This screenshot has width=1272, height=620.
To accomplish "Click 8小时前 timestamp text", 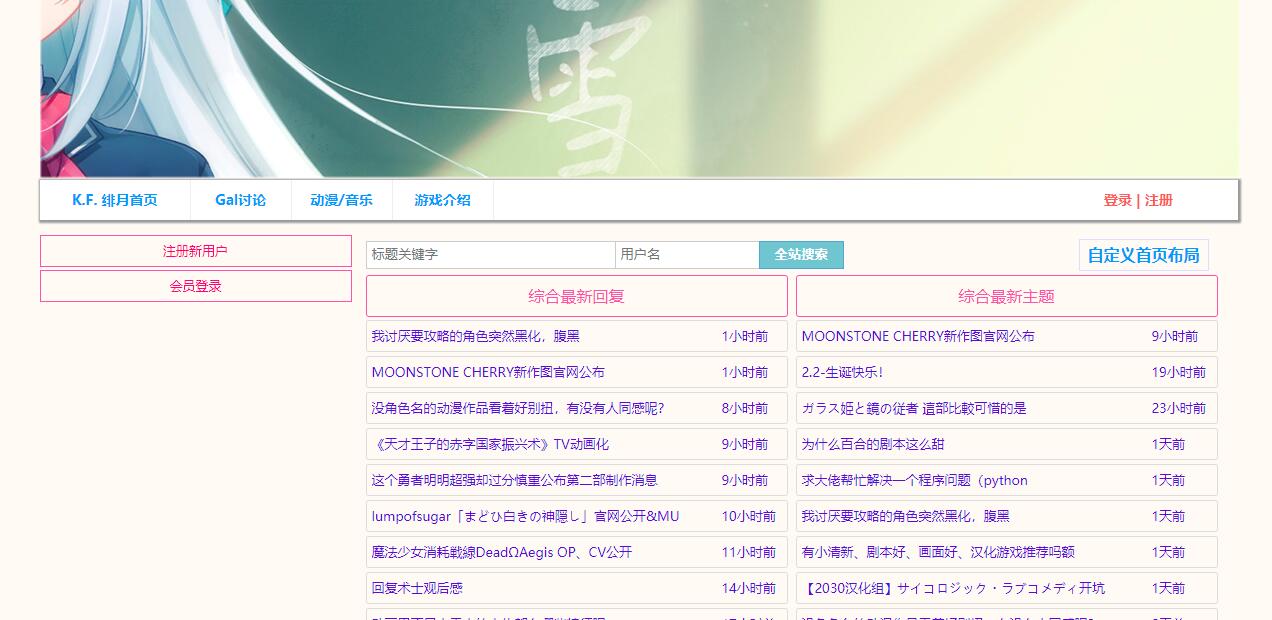I will tap(745, 408).
